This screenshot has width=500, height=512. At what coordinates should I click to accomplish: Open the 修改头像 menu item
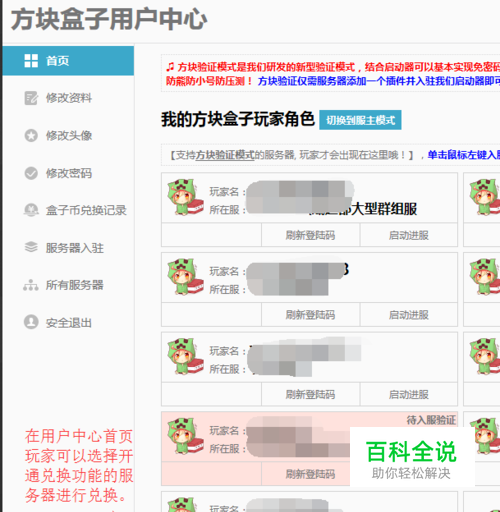point(68,136)
